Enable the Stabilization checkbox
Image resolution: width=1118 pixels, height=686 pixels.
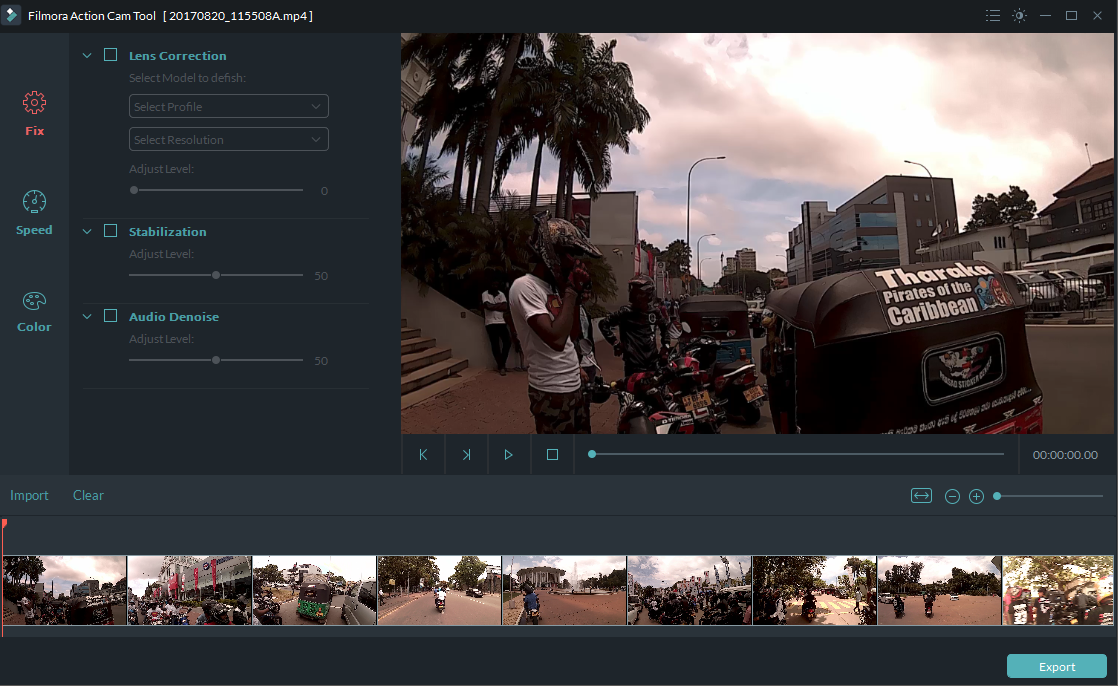[x=110, y=230]
